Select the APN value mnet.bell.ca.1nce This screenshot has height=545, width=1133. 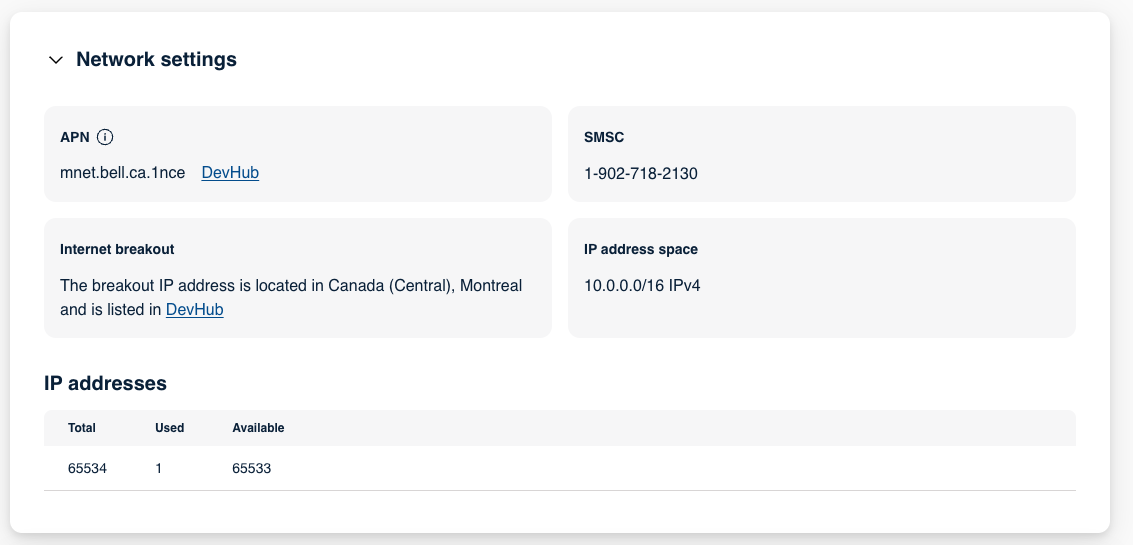tap(122, 173)
